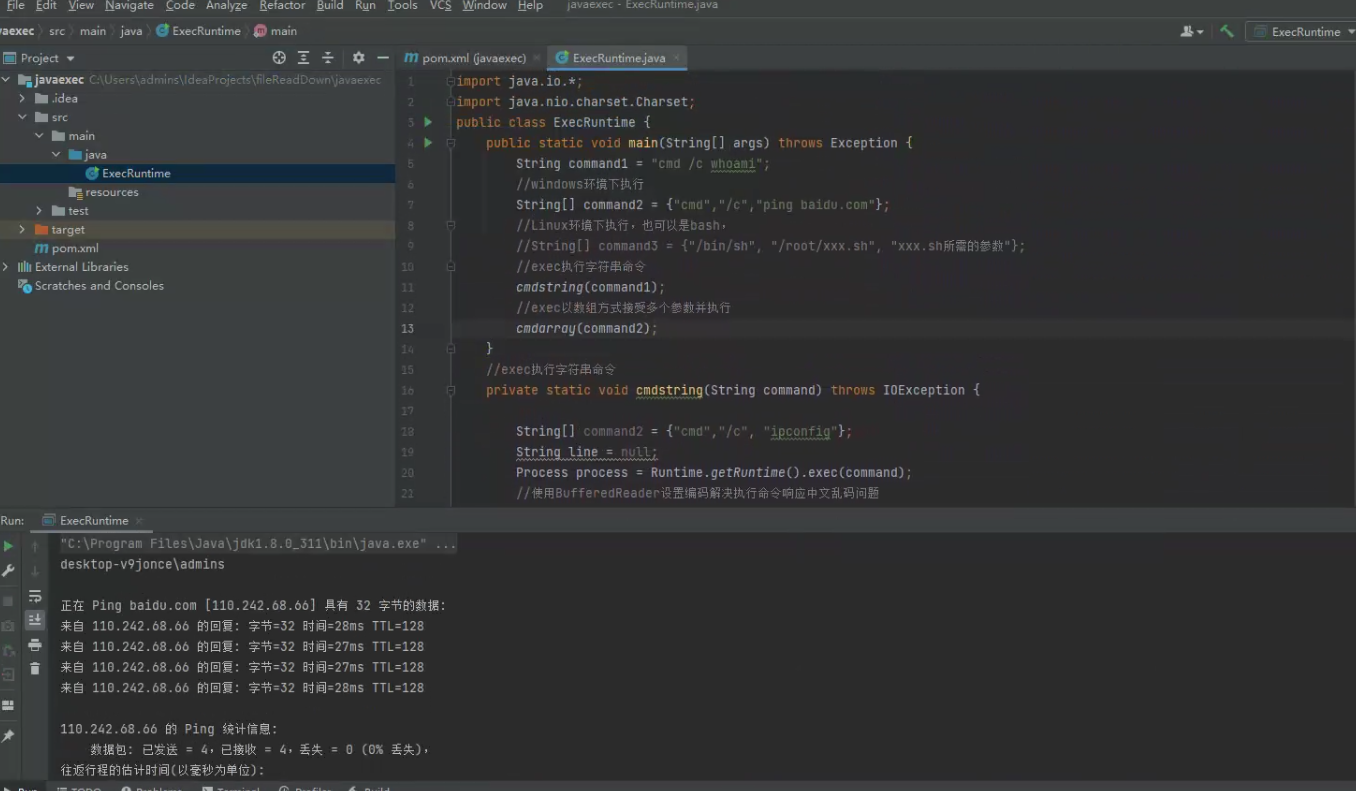Select the resources folder

point(104,192)
